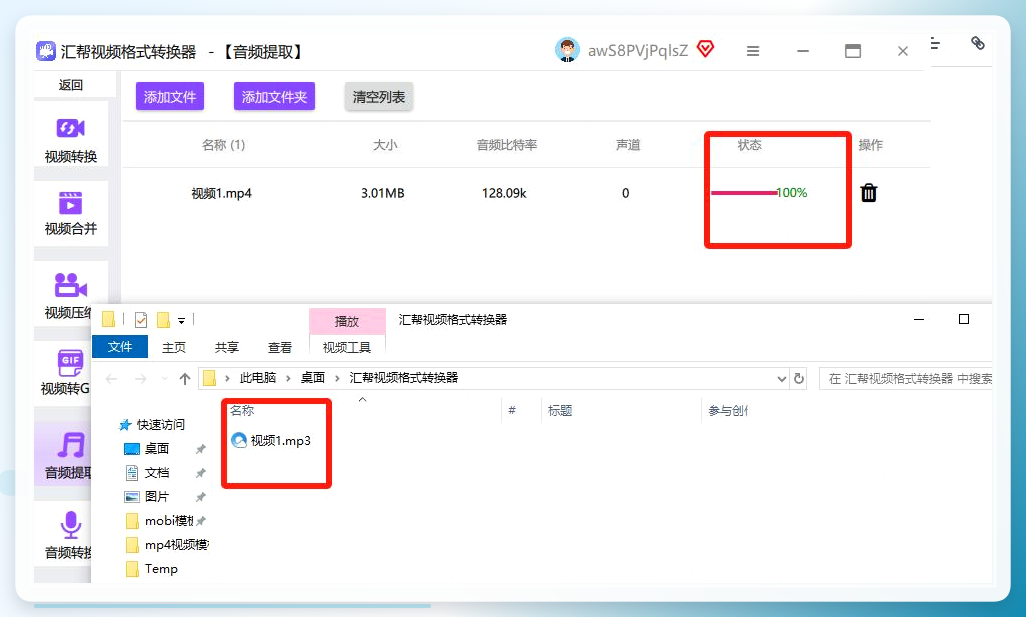The width and height of the screenshot is (1026, 617).
Task: Click the 清空列表 button
Action: click(379, 97)
